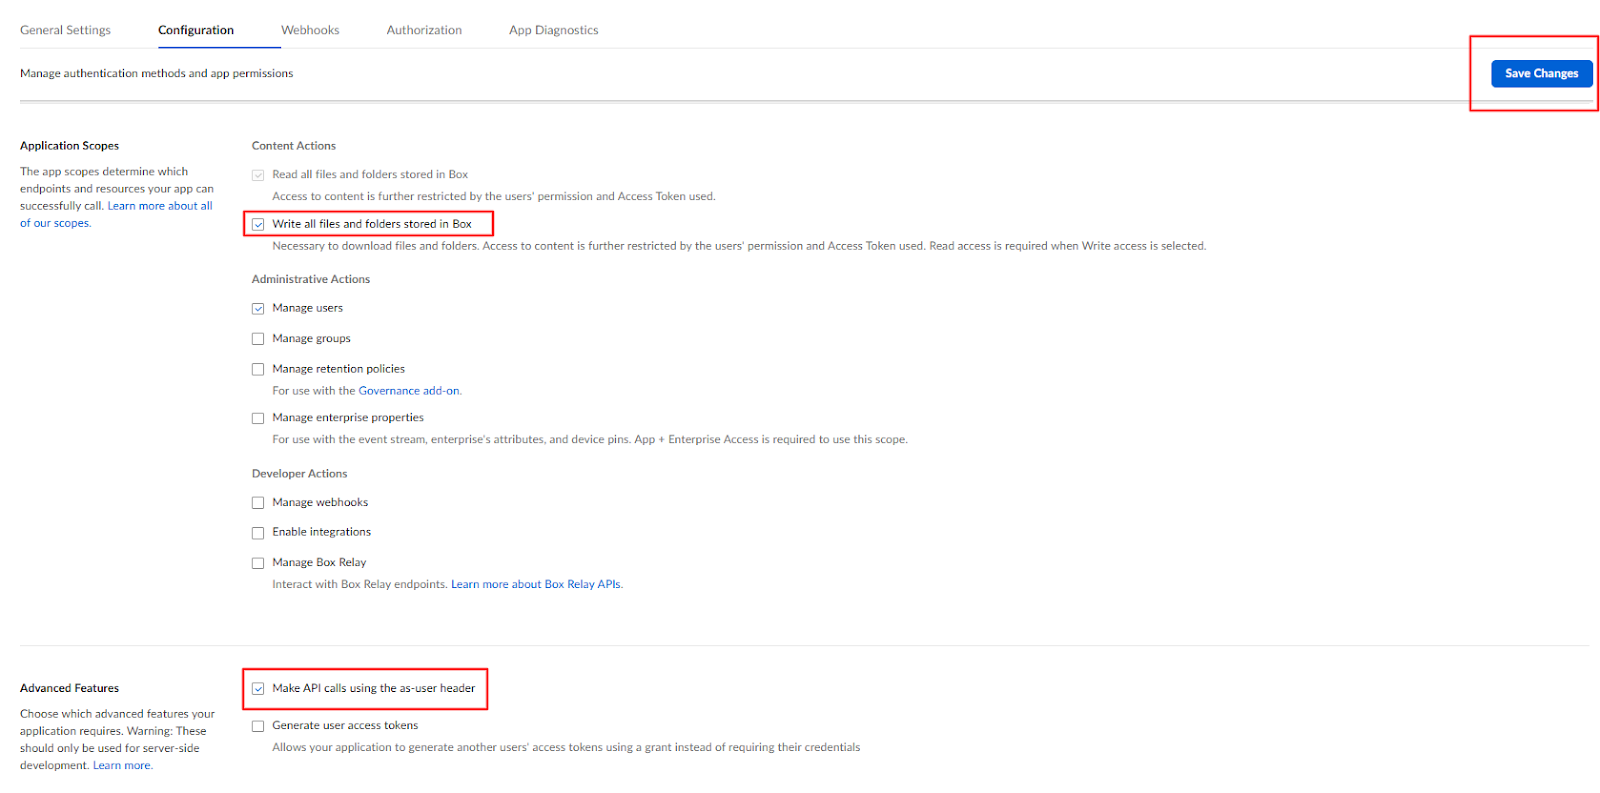Switch to the Configuration tab
1600x793 pixels.
point(196,30)
